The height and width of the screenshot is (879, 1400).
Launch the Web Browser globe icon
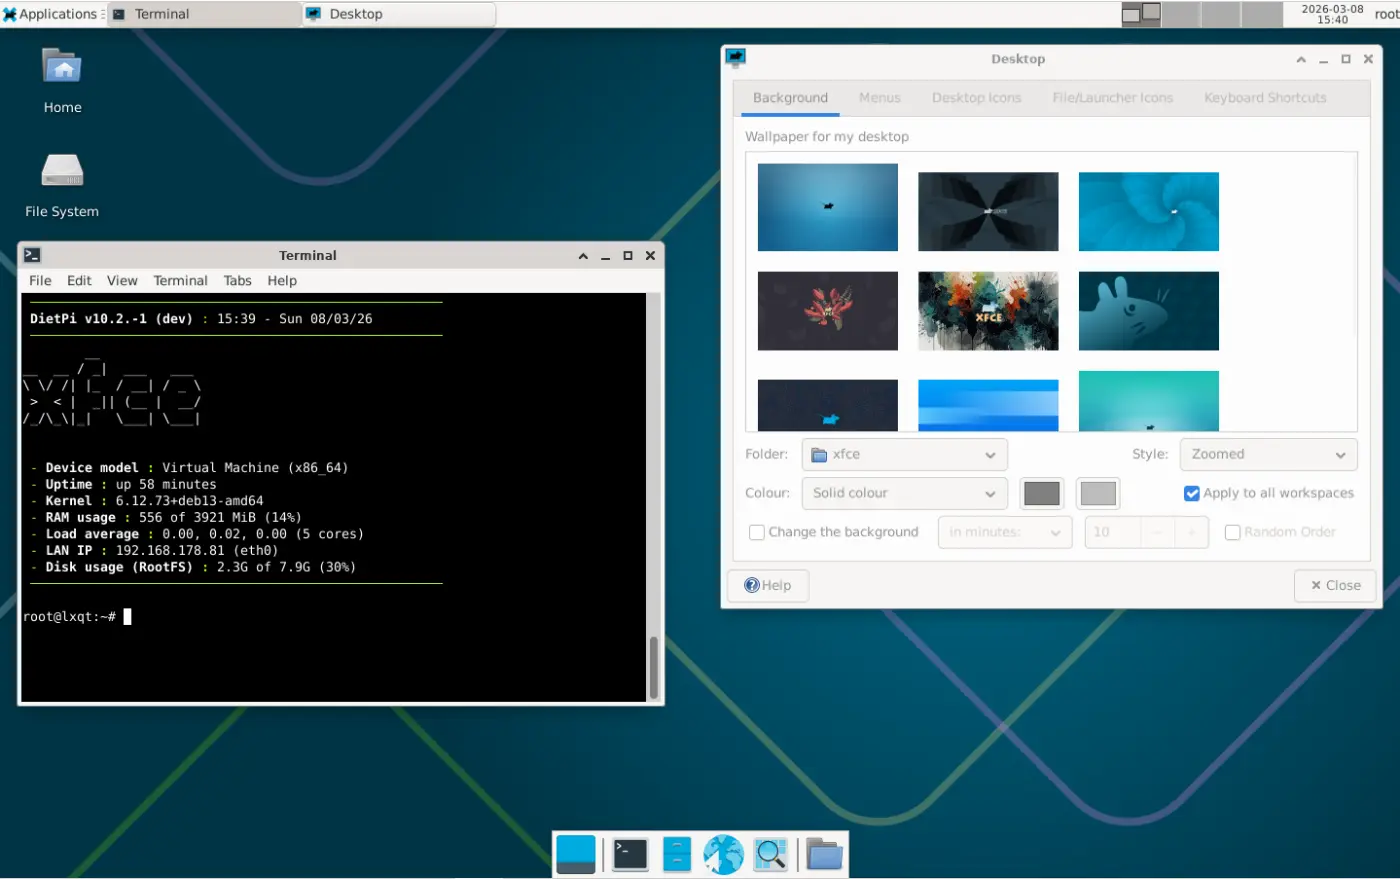pos(723,855)
